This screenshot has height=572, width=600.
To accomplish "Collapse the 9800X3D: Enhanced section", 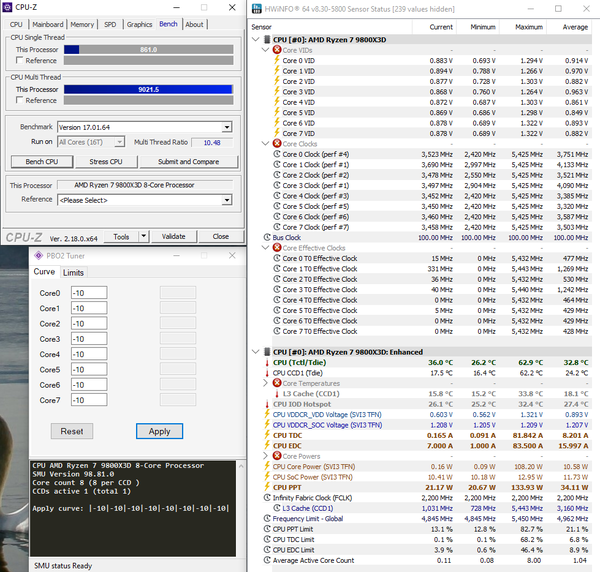I will (x=256, y=352).
